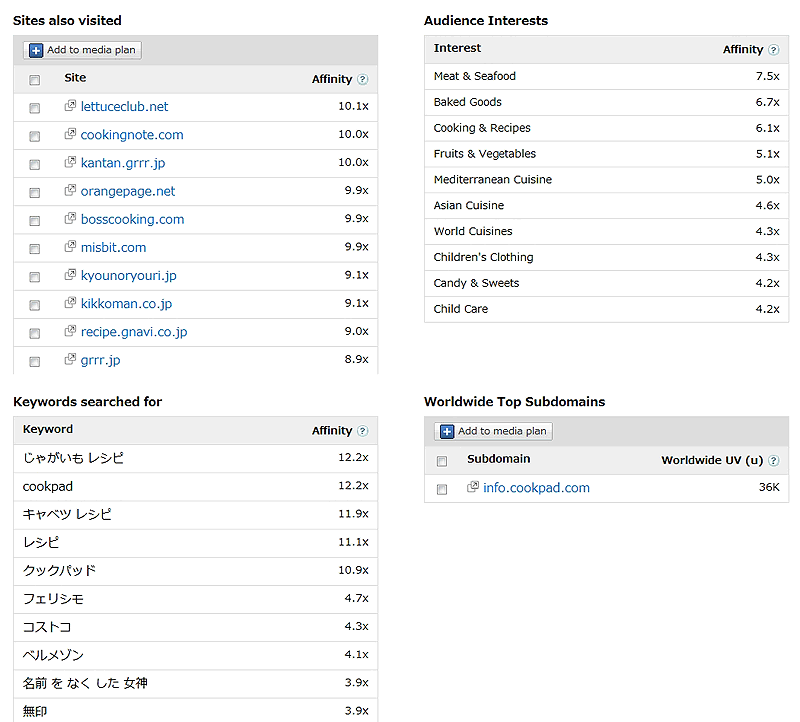Click external-link icon beside orangepage.net
800x722 pixels.
point(71,190)
